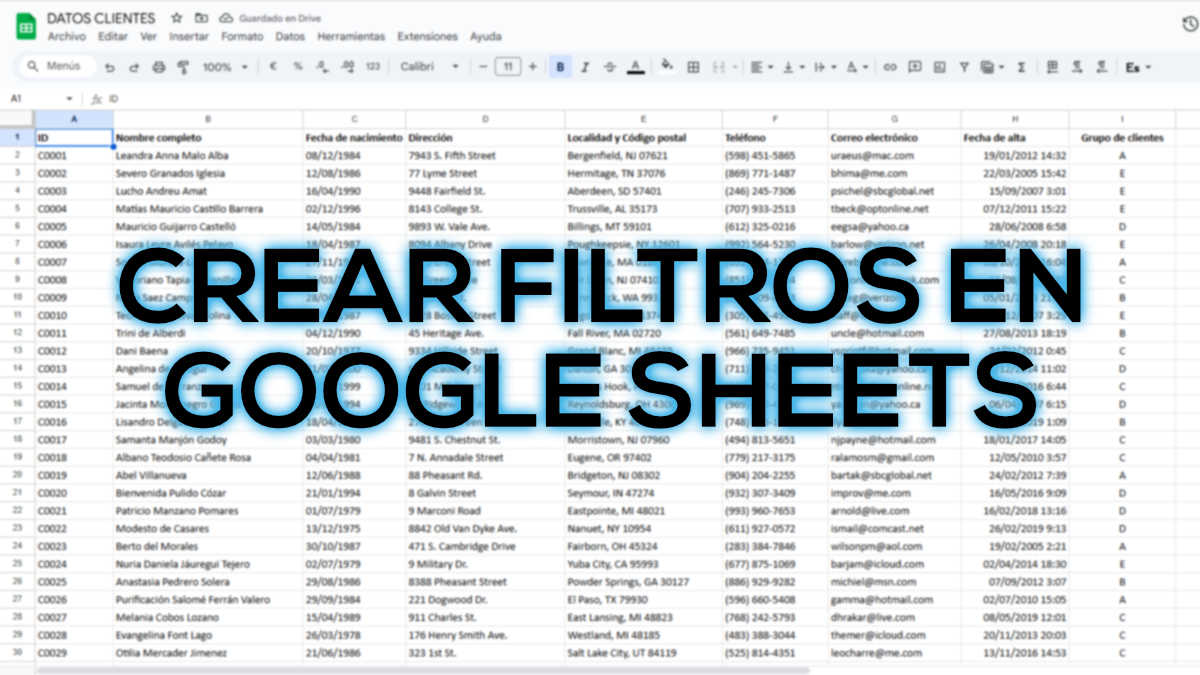The image size is (1200, 675).
Task: Select cell Salt Lake City, UT 84119
Action: pyautogui.click(x=643, y=653)
